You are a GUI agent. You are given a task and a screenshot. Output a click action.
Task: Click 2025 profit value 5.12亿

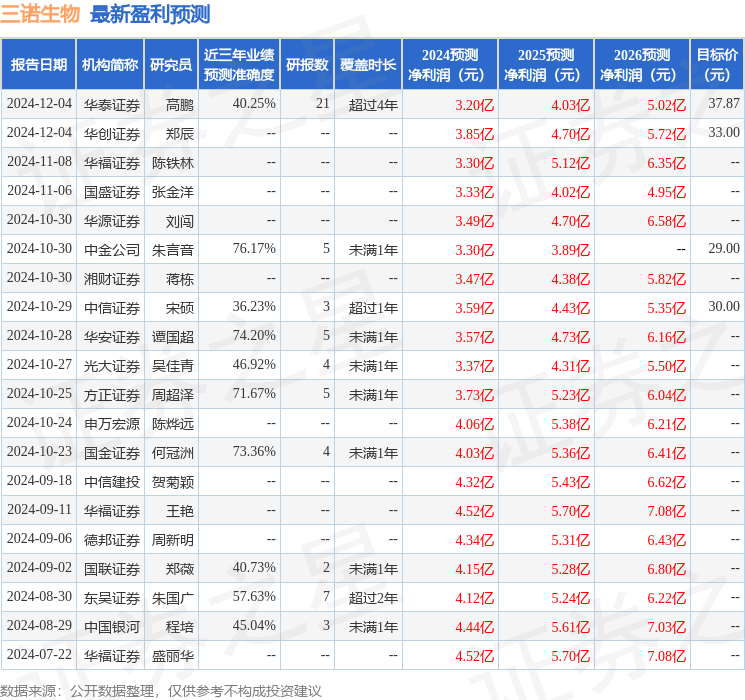571,163
